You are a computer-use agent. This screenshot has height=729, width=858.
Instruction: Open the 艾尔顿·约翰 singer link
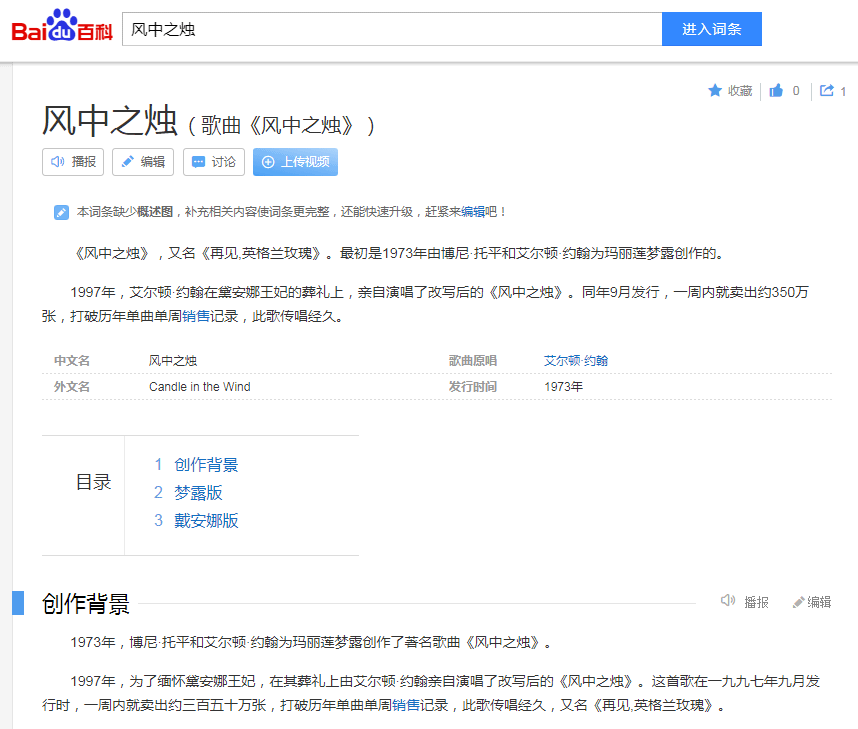[576, 361]
